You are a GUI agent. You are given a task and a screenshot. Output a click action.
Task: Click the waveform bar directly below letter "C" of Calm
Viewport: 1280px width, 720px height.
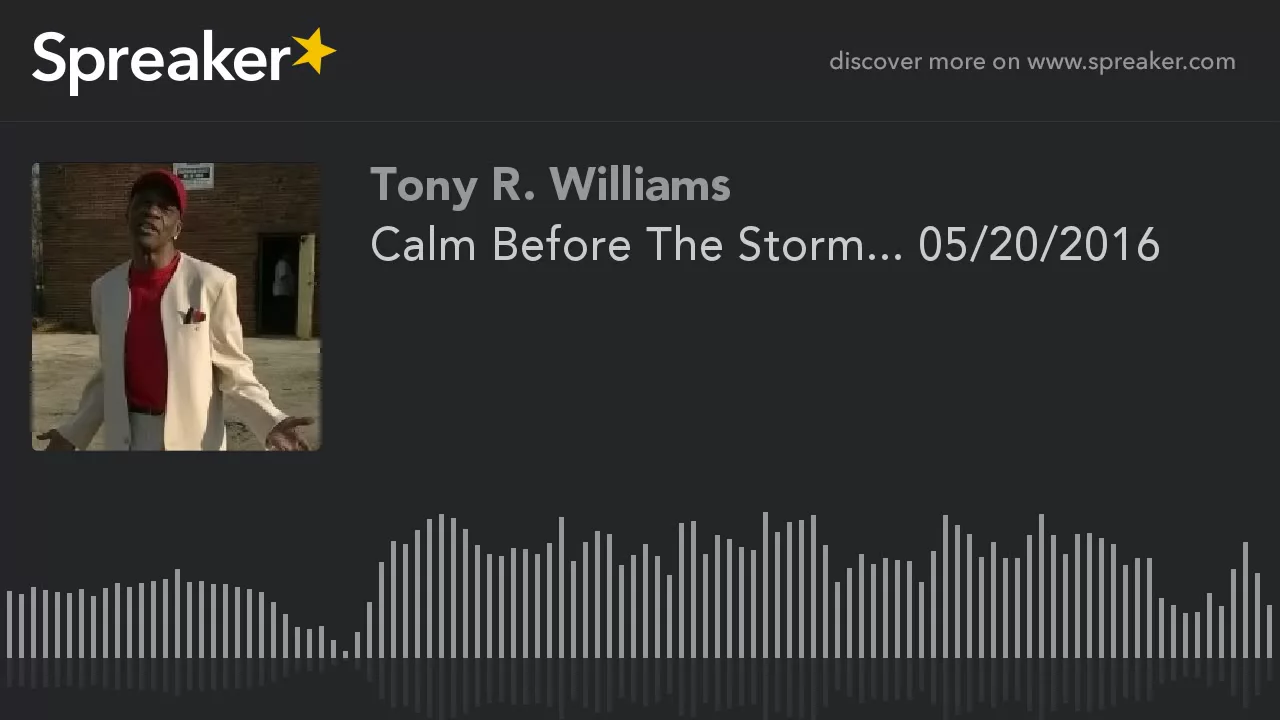(x=382, y=610)
